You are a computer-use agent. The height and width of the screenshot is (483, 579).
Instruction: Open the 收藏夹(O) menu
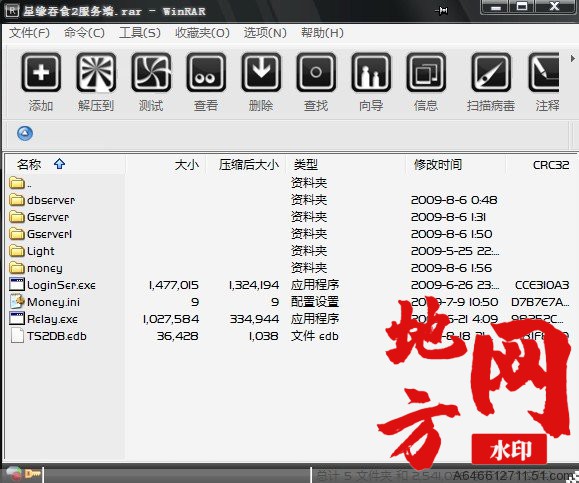(x=202, y=33)
